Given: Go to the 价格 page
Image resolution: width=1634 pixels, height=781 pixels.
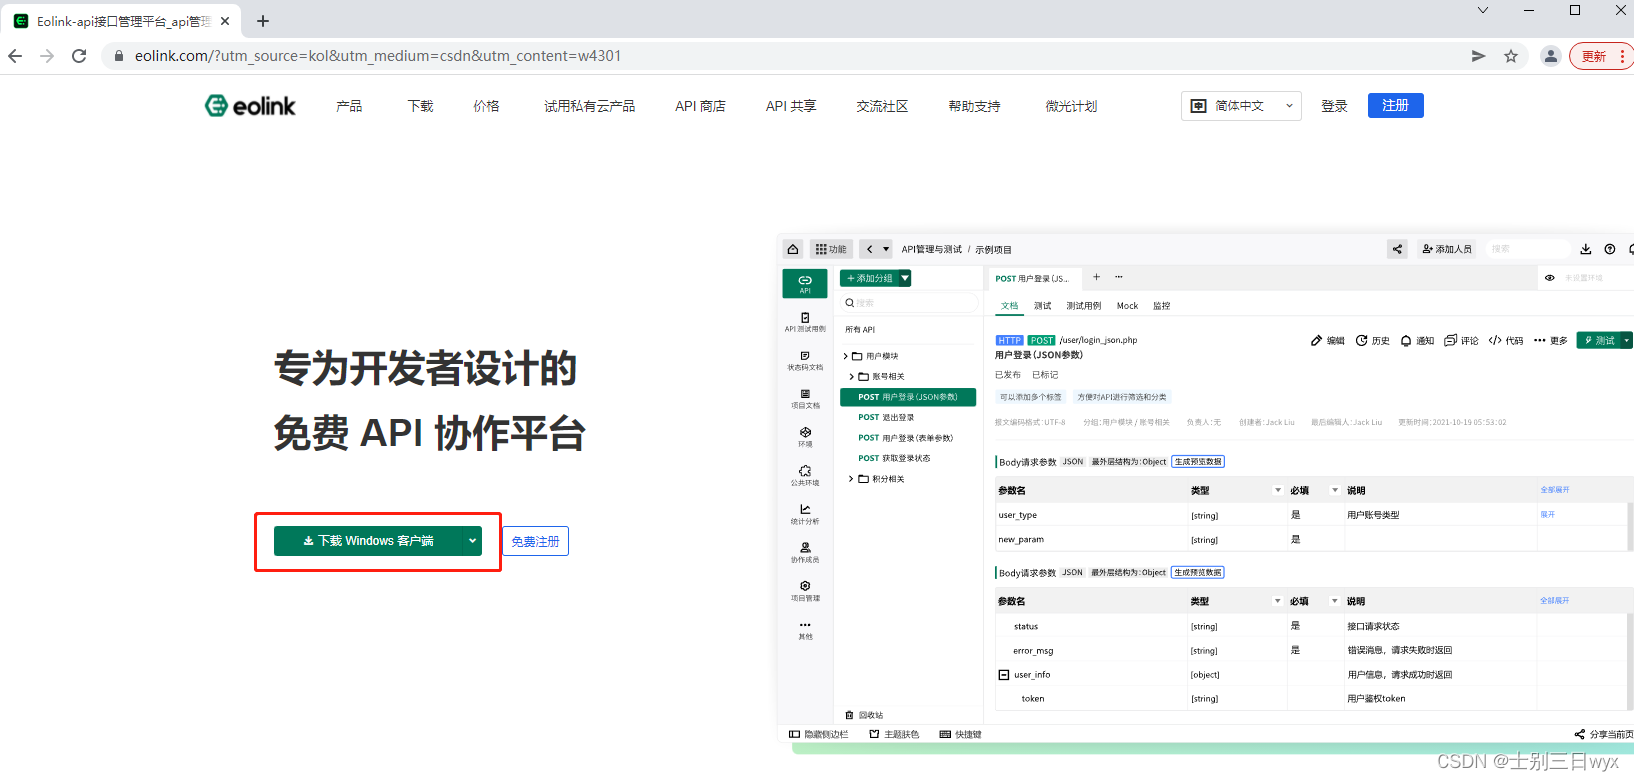Looking at the screenshot, I should 486,106.
